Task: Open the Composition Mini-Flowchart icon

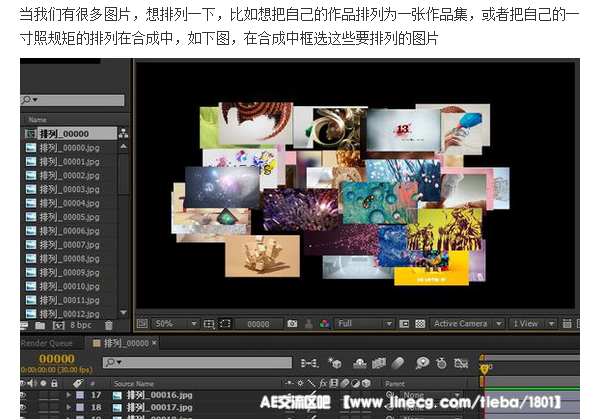Action: (309, 363)
